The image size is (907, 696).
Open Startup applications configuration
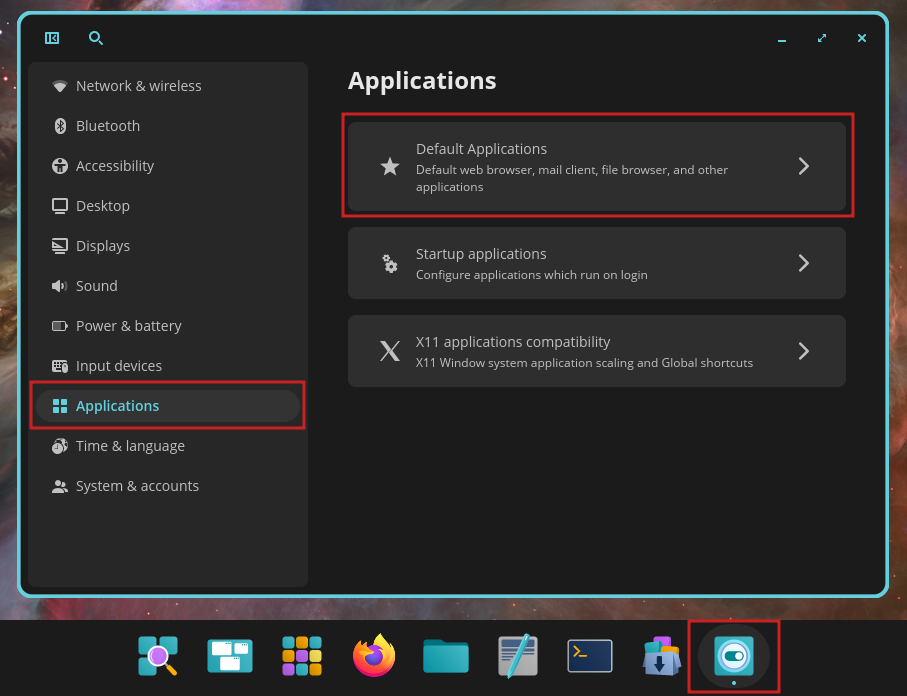click(598, 263)
